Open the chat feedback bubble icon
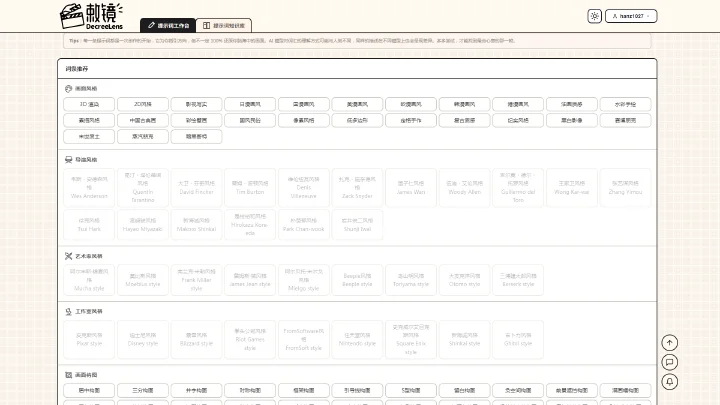The image size is (720, 405). (669, 362)
